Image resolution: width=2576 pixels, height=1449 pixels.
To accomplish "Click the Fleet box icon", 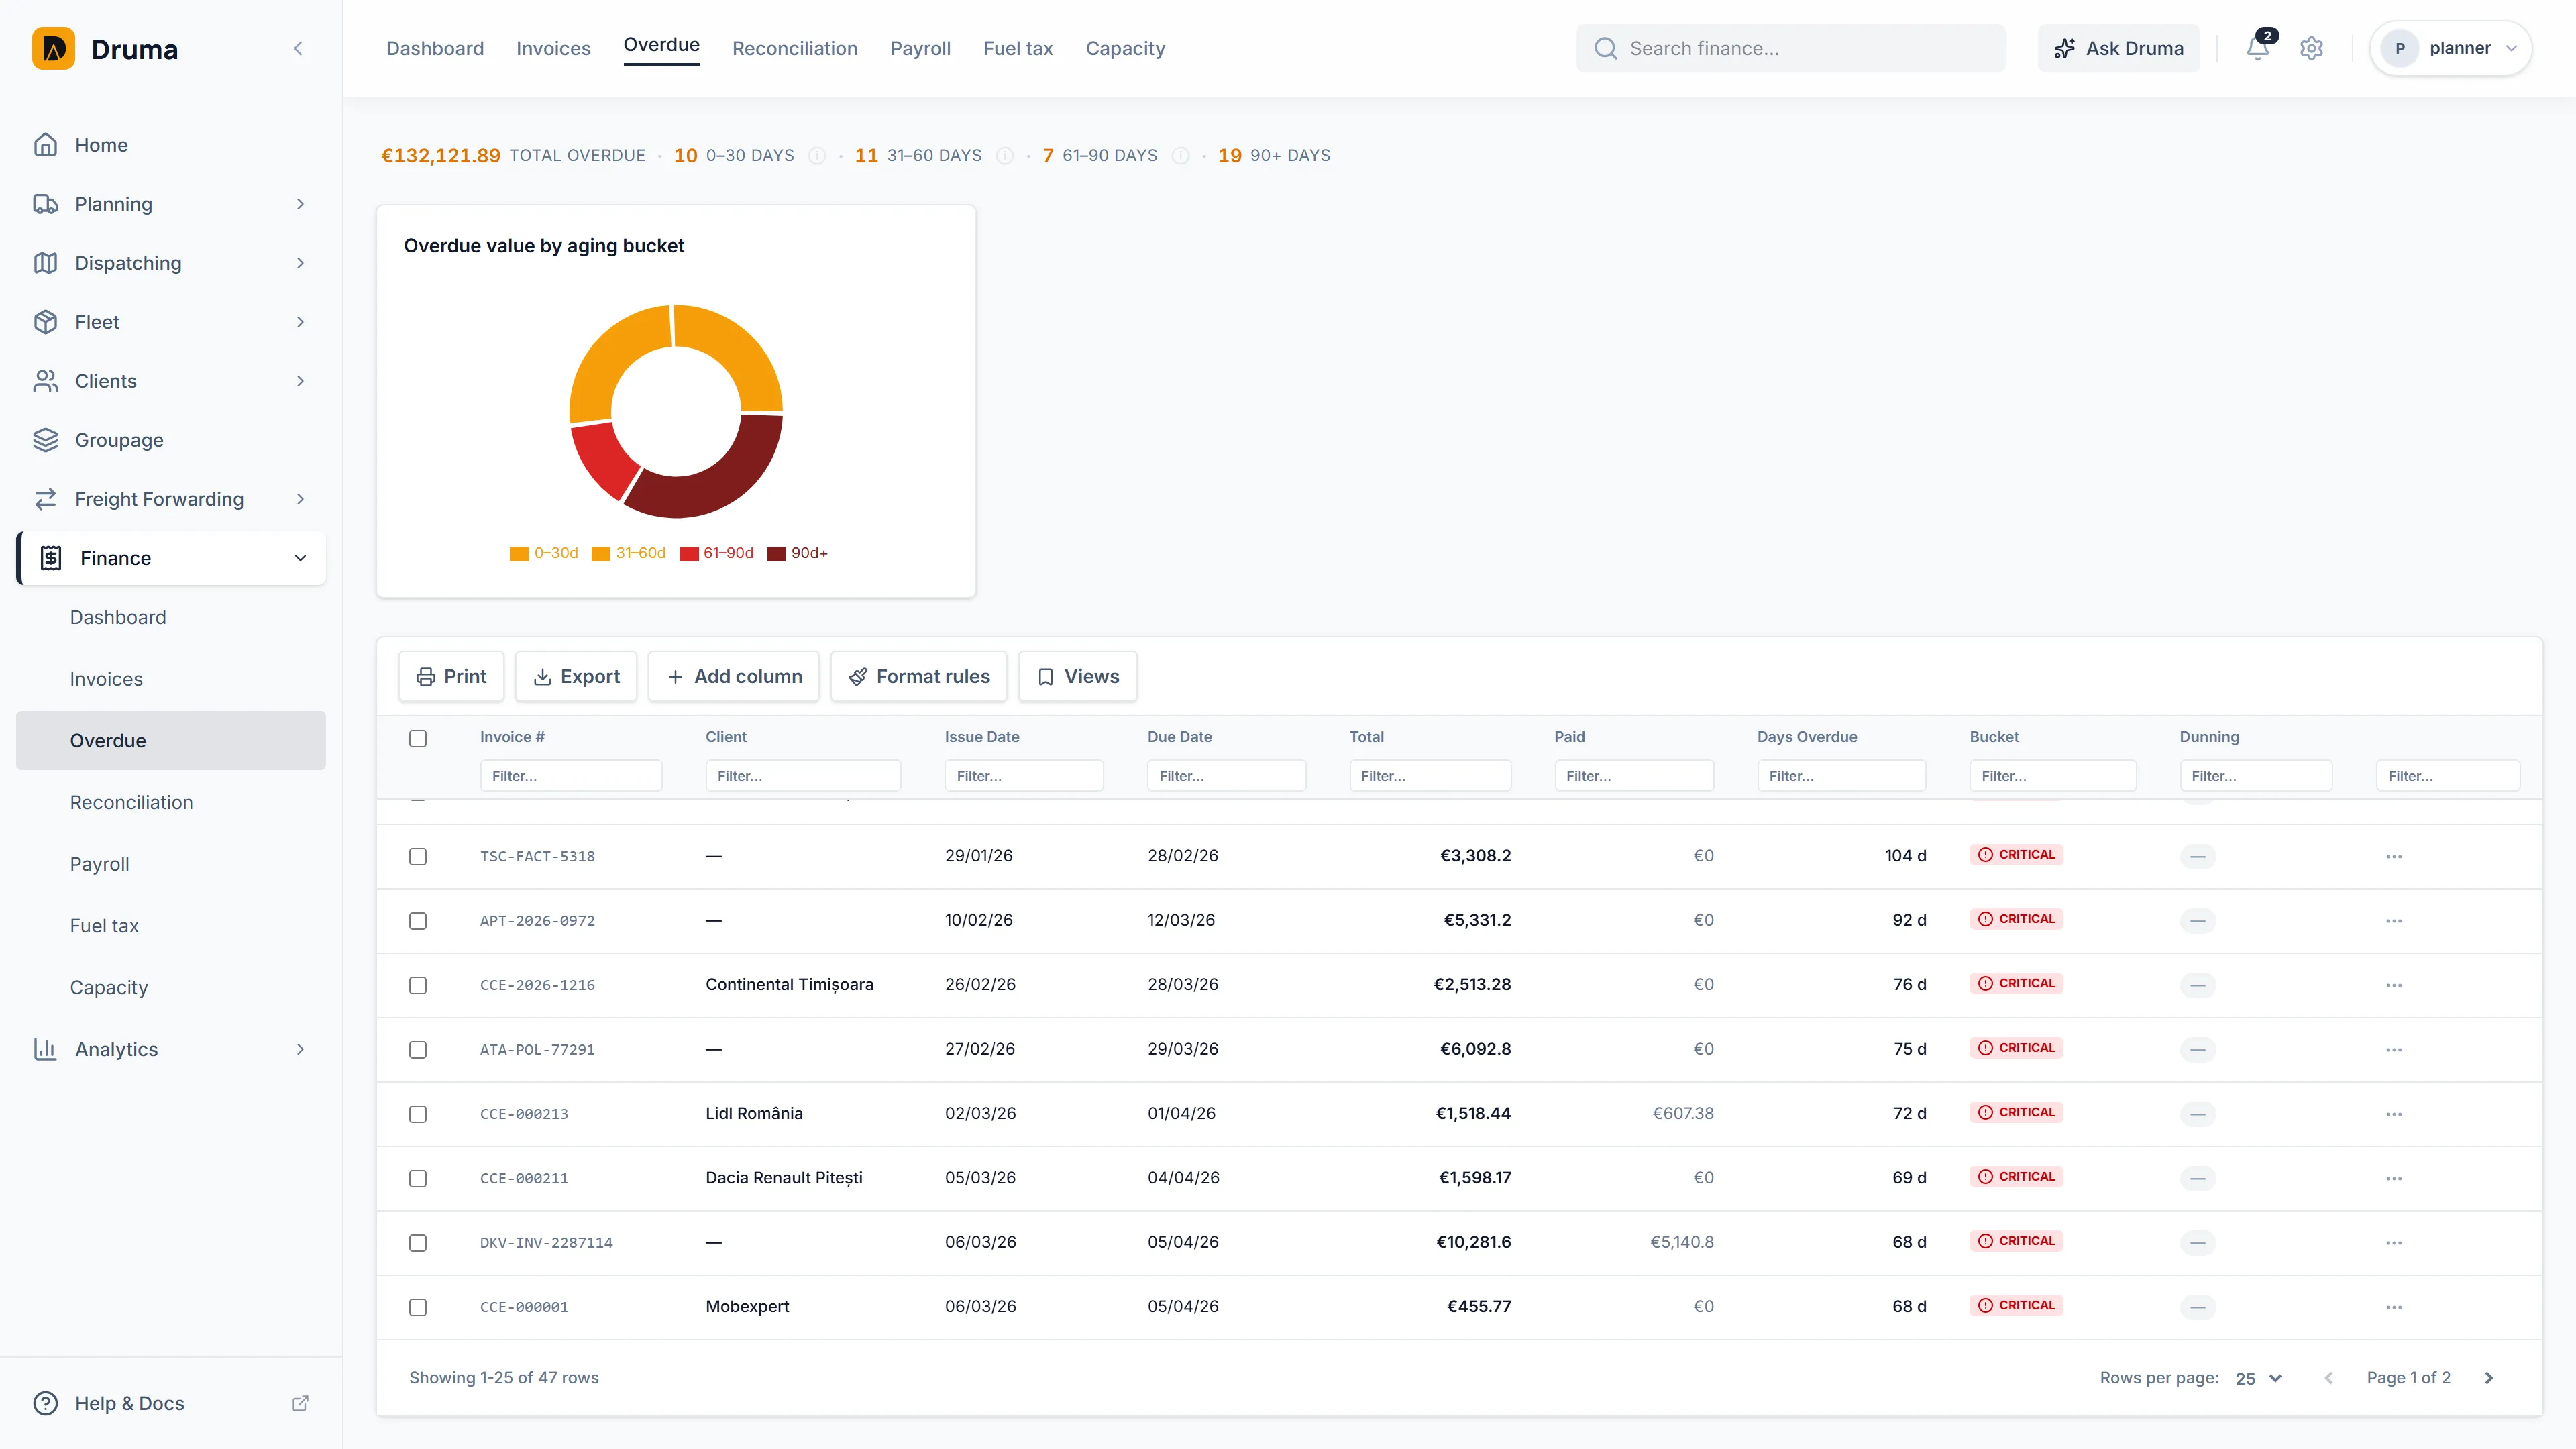I will (x=45, y=322).
